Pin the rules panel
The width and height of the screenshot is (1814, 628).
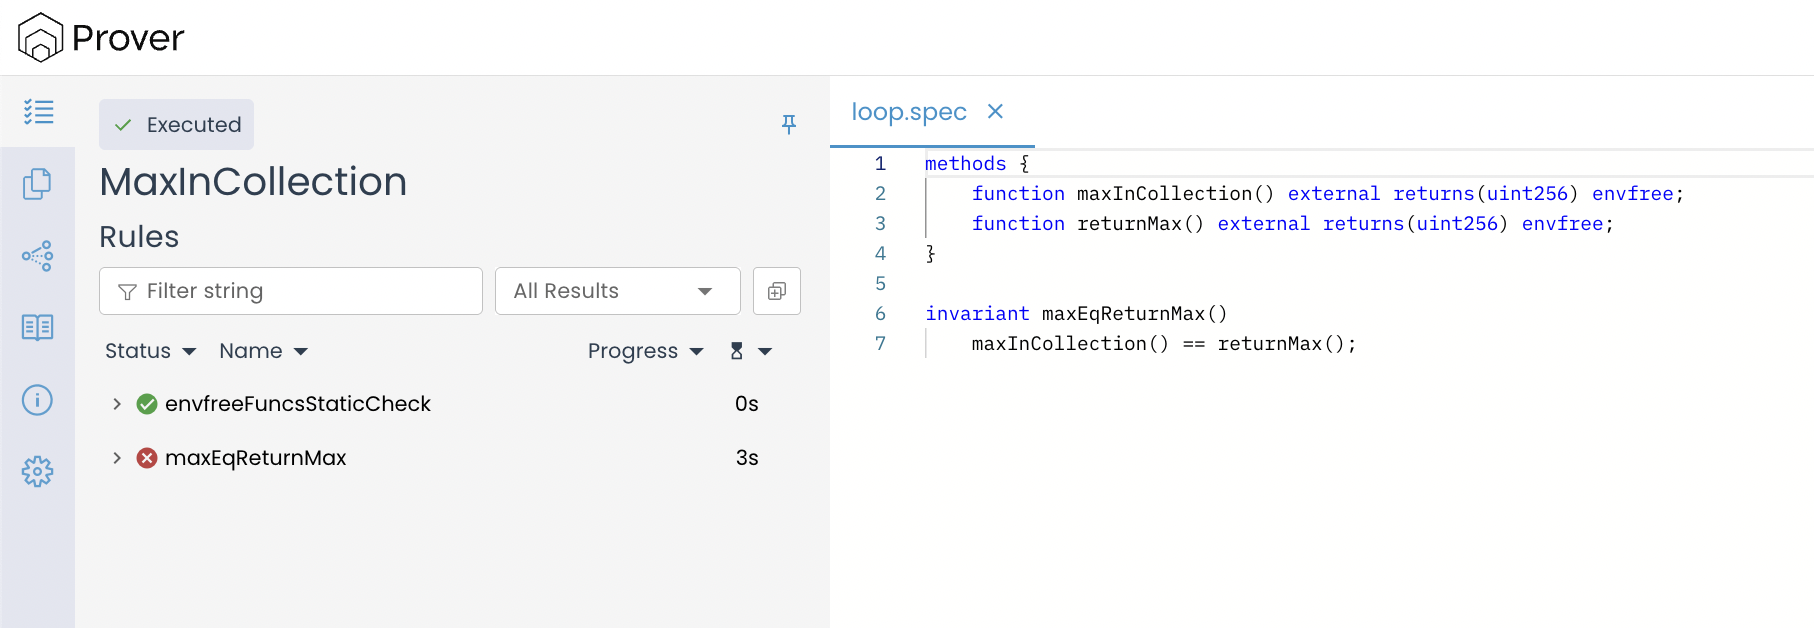(x=788, y=124)
